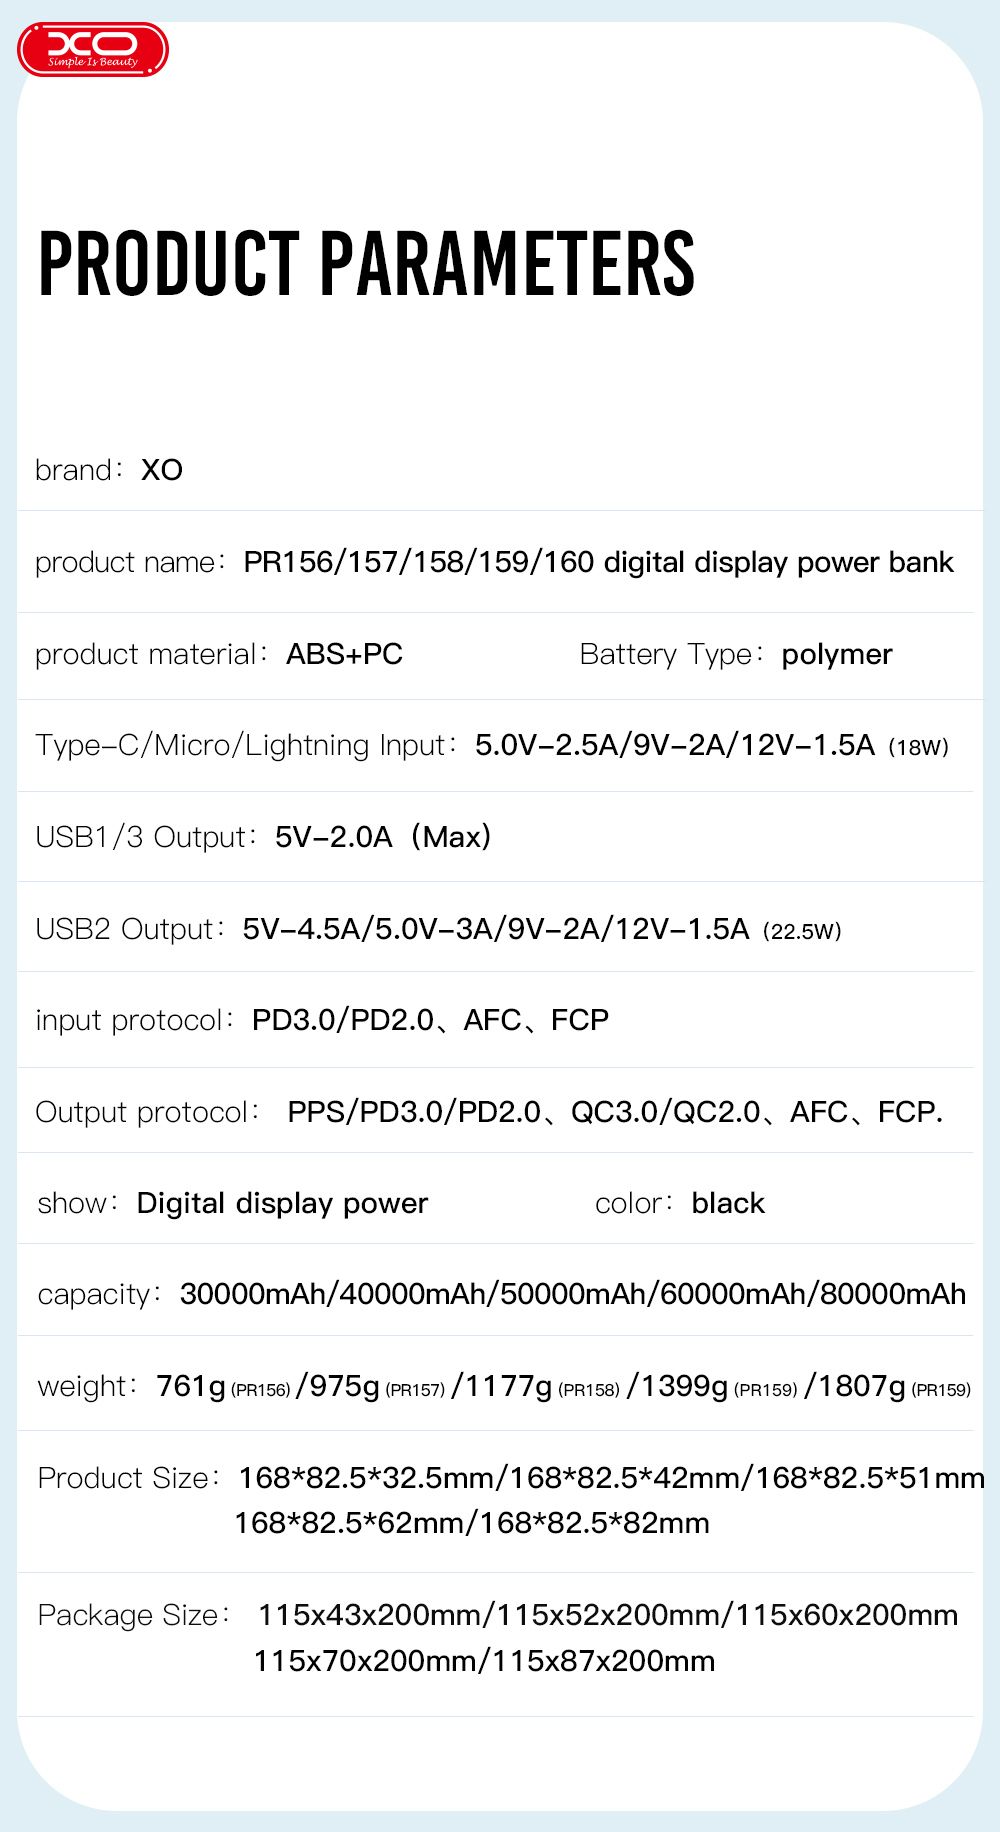The height and width of the screenshot is (1832, 1000).
Task: Click the XO Simple Is Beauty logo
Action: tap(93, 50)
